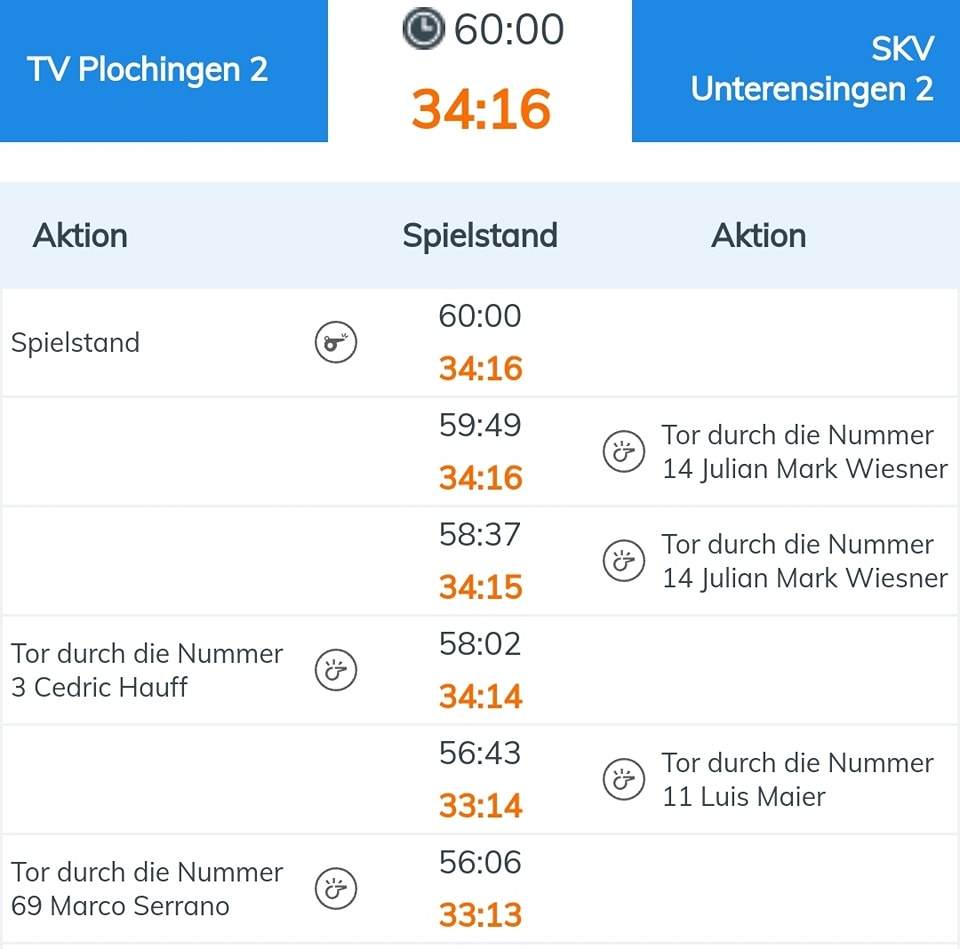Open Julian Mark Wiesner's 58:37 goal entry
The height and width of the screenshot is (949, 960).
(804, 561)
